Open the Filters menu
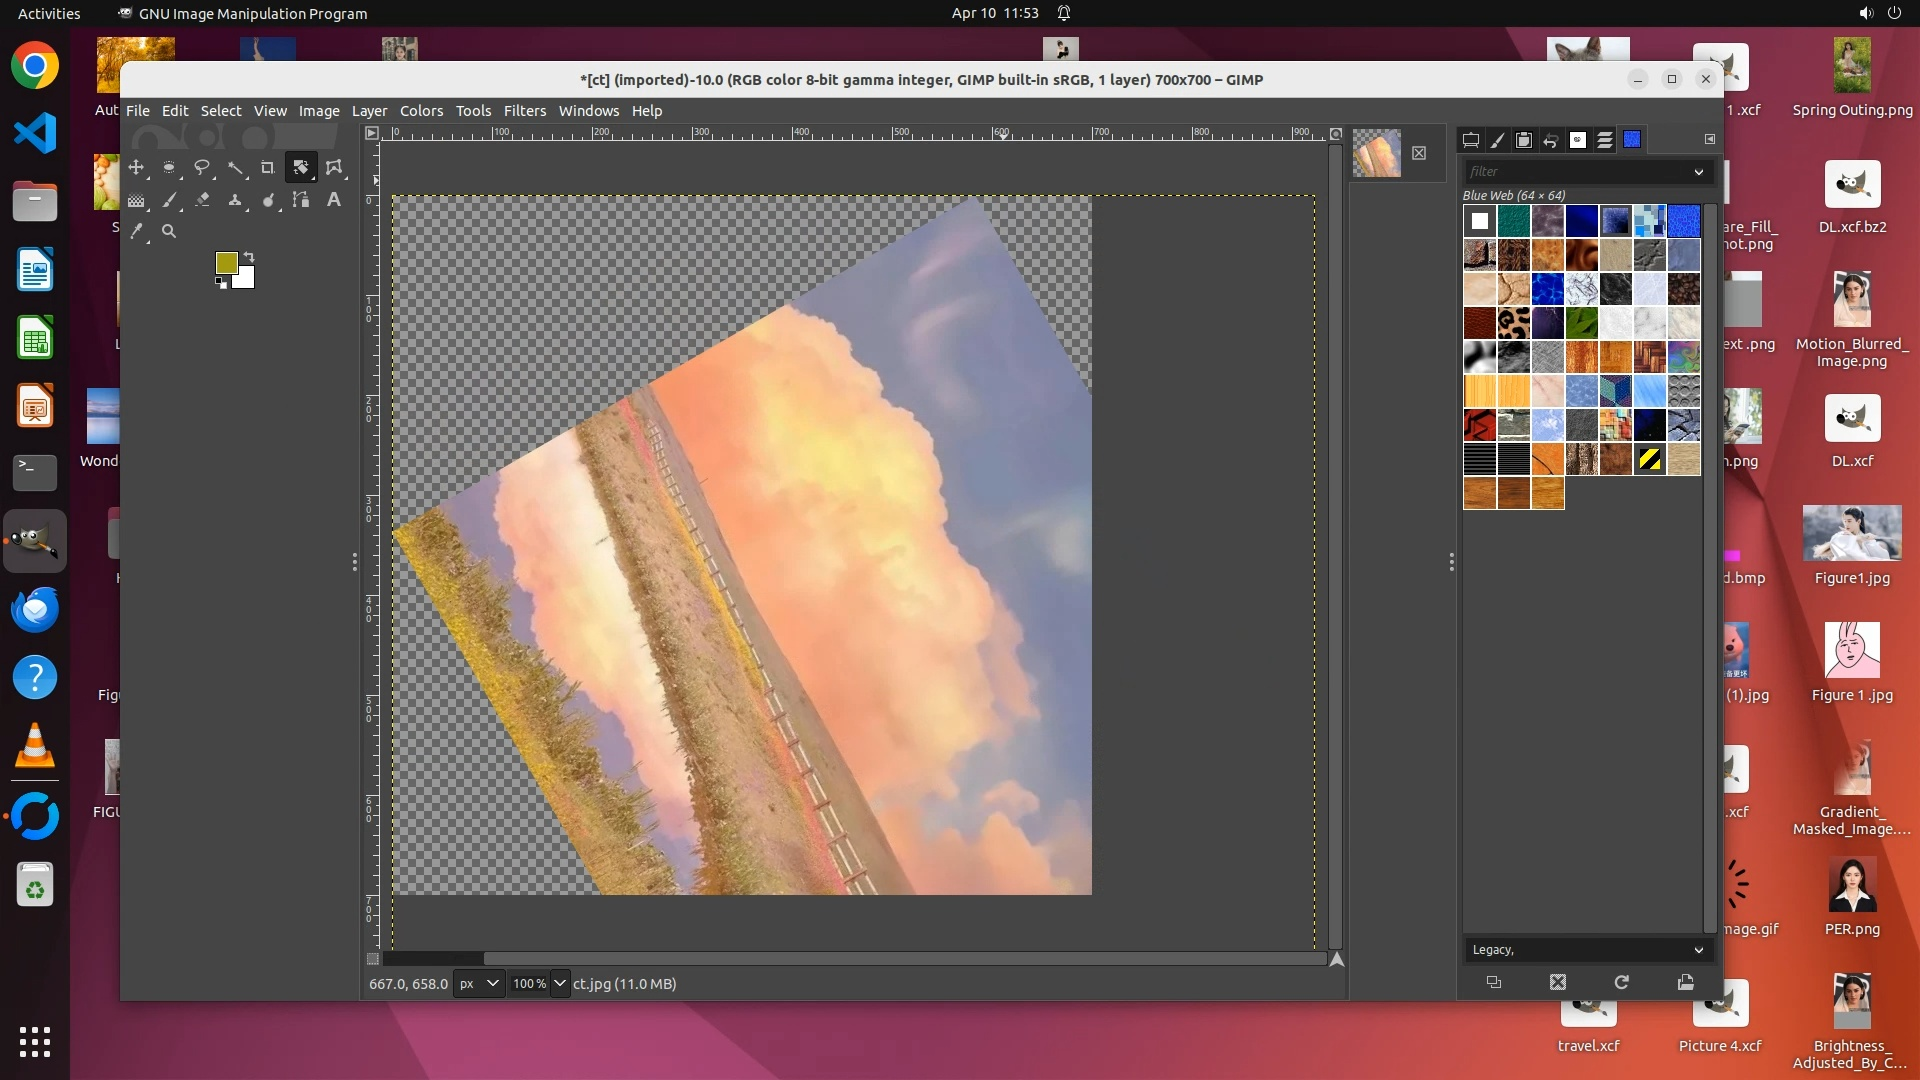The image size is (1920, 1080). (524, 111)
